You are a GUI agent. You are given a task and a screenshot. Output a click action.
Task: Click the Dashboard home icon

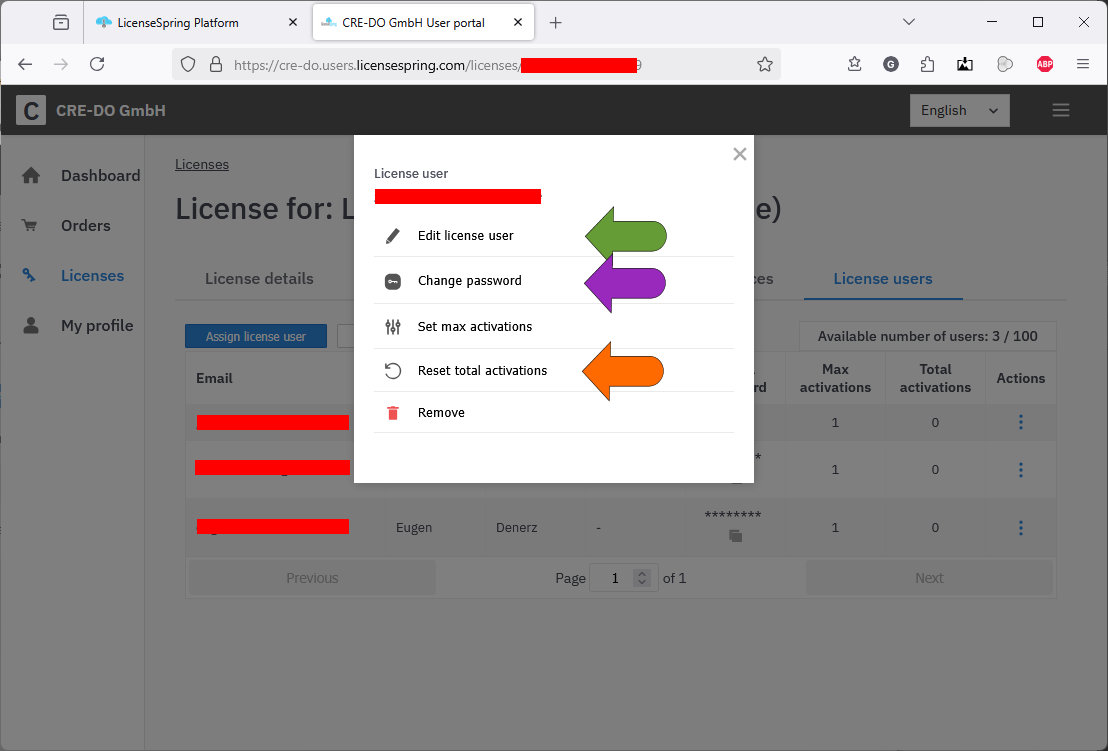31,175
